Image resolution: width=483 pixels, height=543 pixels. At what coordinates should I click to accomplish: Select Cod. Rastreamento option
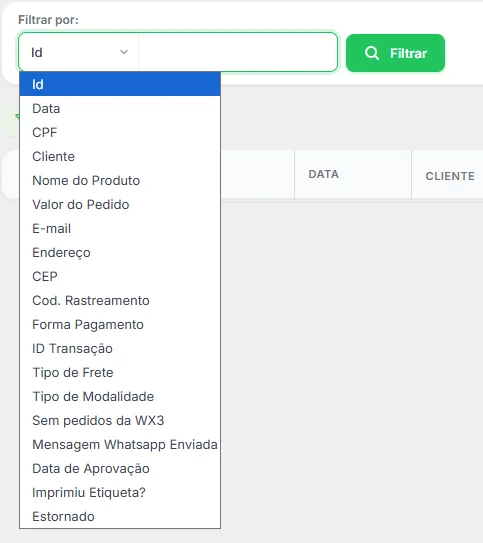(120, 301)
